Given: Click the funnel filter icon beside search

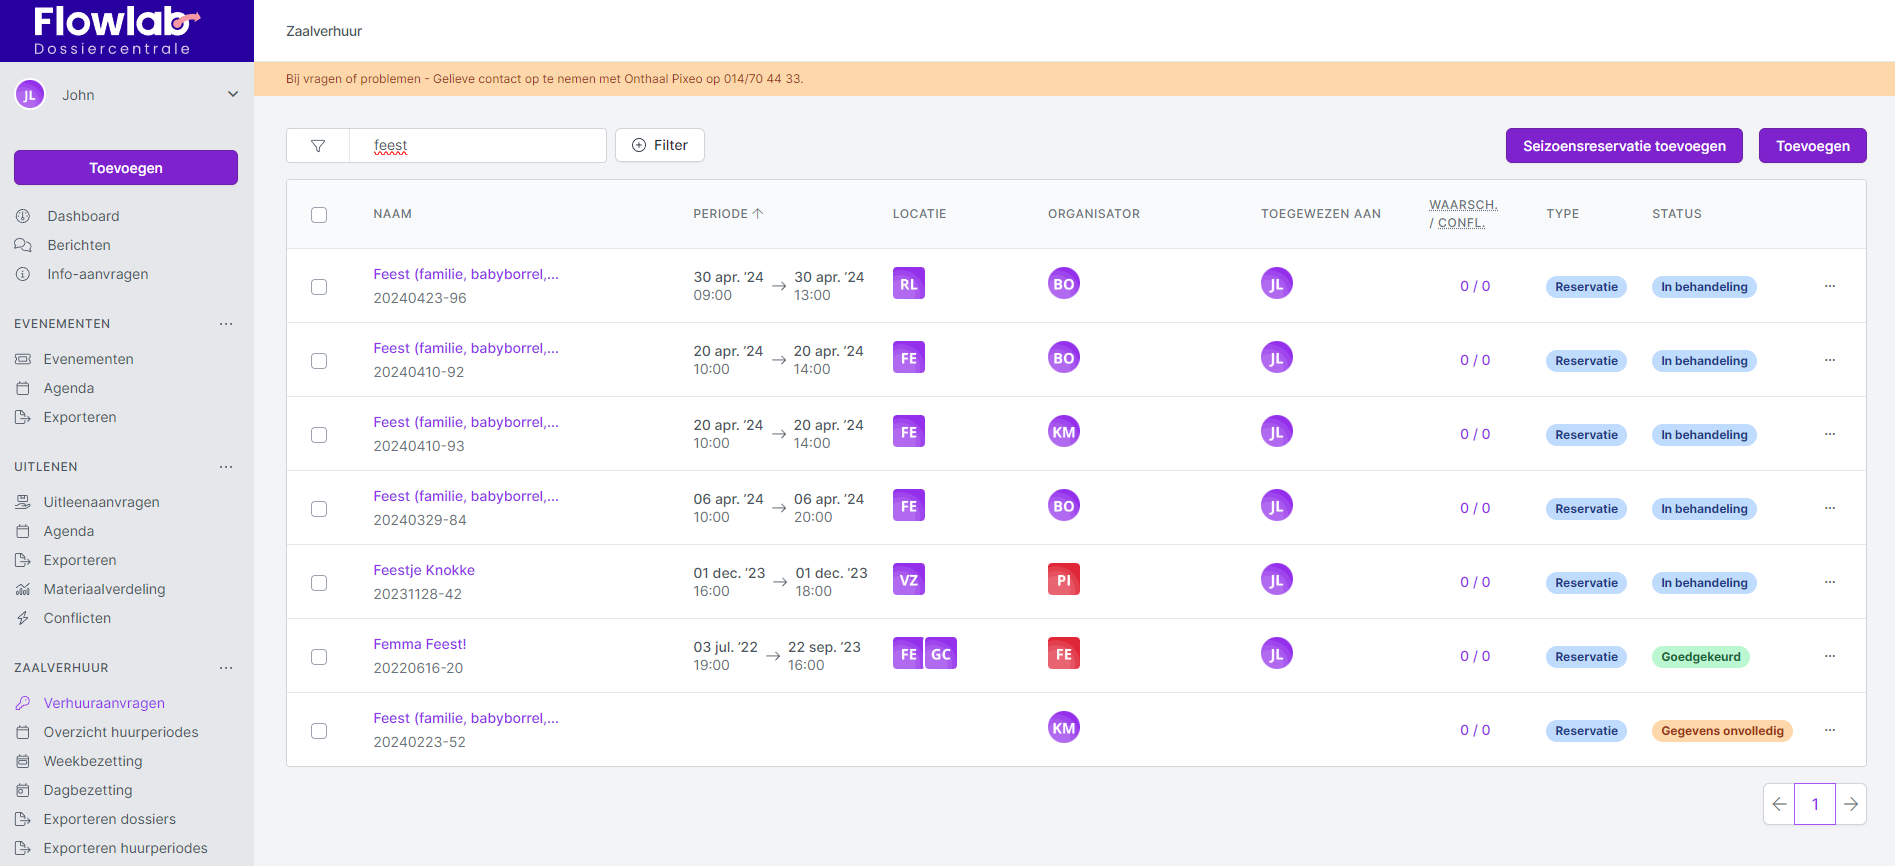Looking at the screenshot, I should pyautogui.click(x=318, y=146).
